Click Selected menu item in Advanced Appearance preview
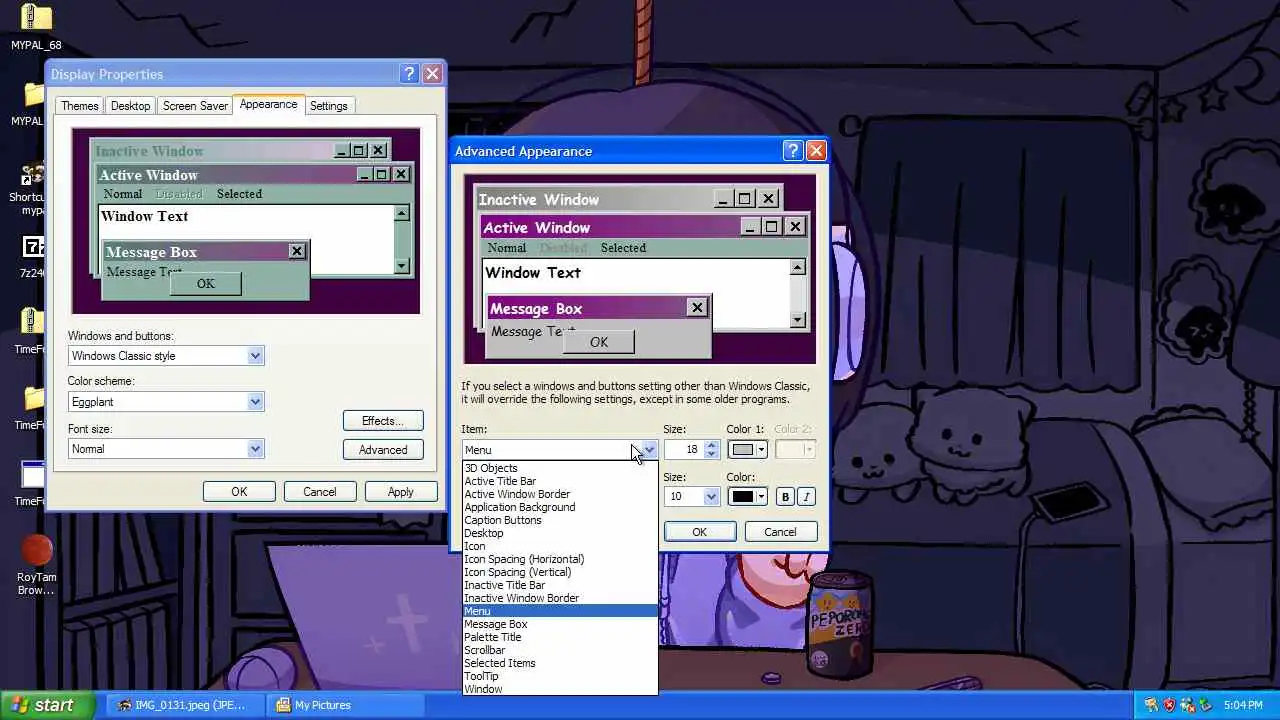This screenshot has width=1280, height=720. pyautogui.click(x=623, y=248)
